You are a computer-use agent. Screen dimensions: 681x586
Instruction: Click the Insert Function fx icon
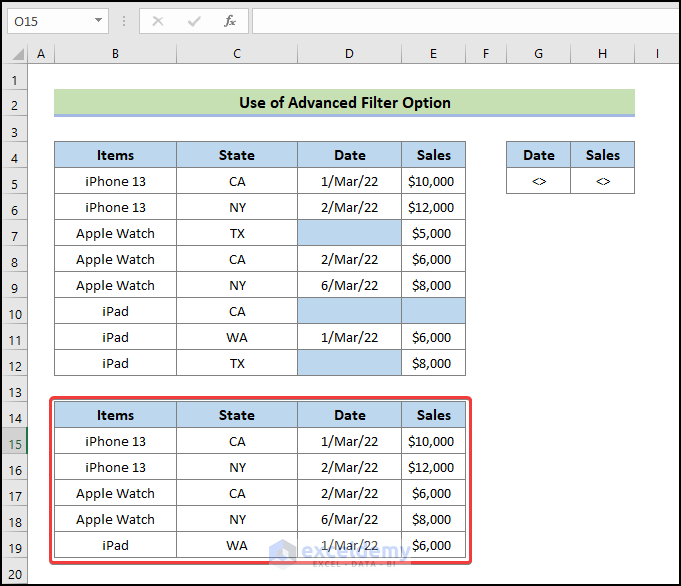(x=230, y=21)
